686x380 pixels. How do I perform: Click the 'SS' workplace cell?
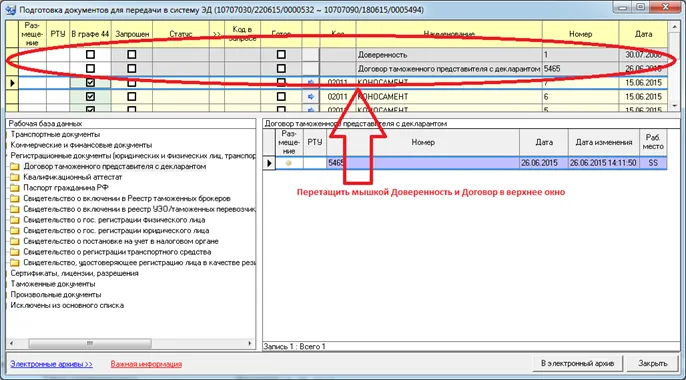(653, 163)
